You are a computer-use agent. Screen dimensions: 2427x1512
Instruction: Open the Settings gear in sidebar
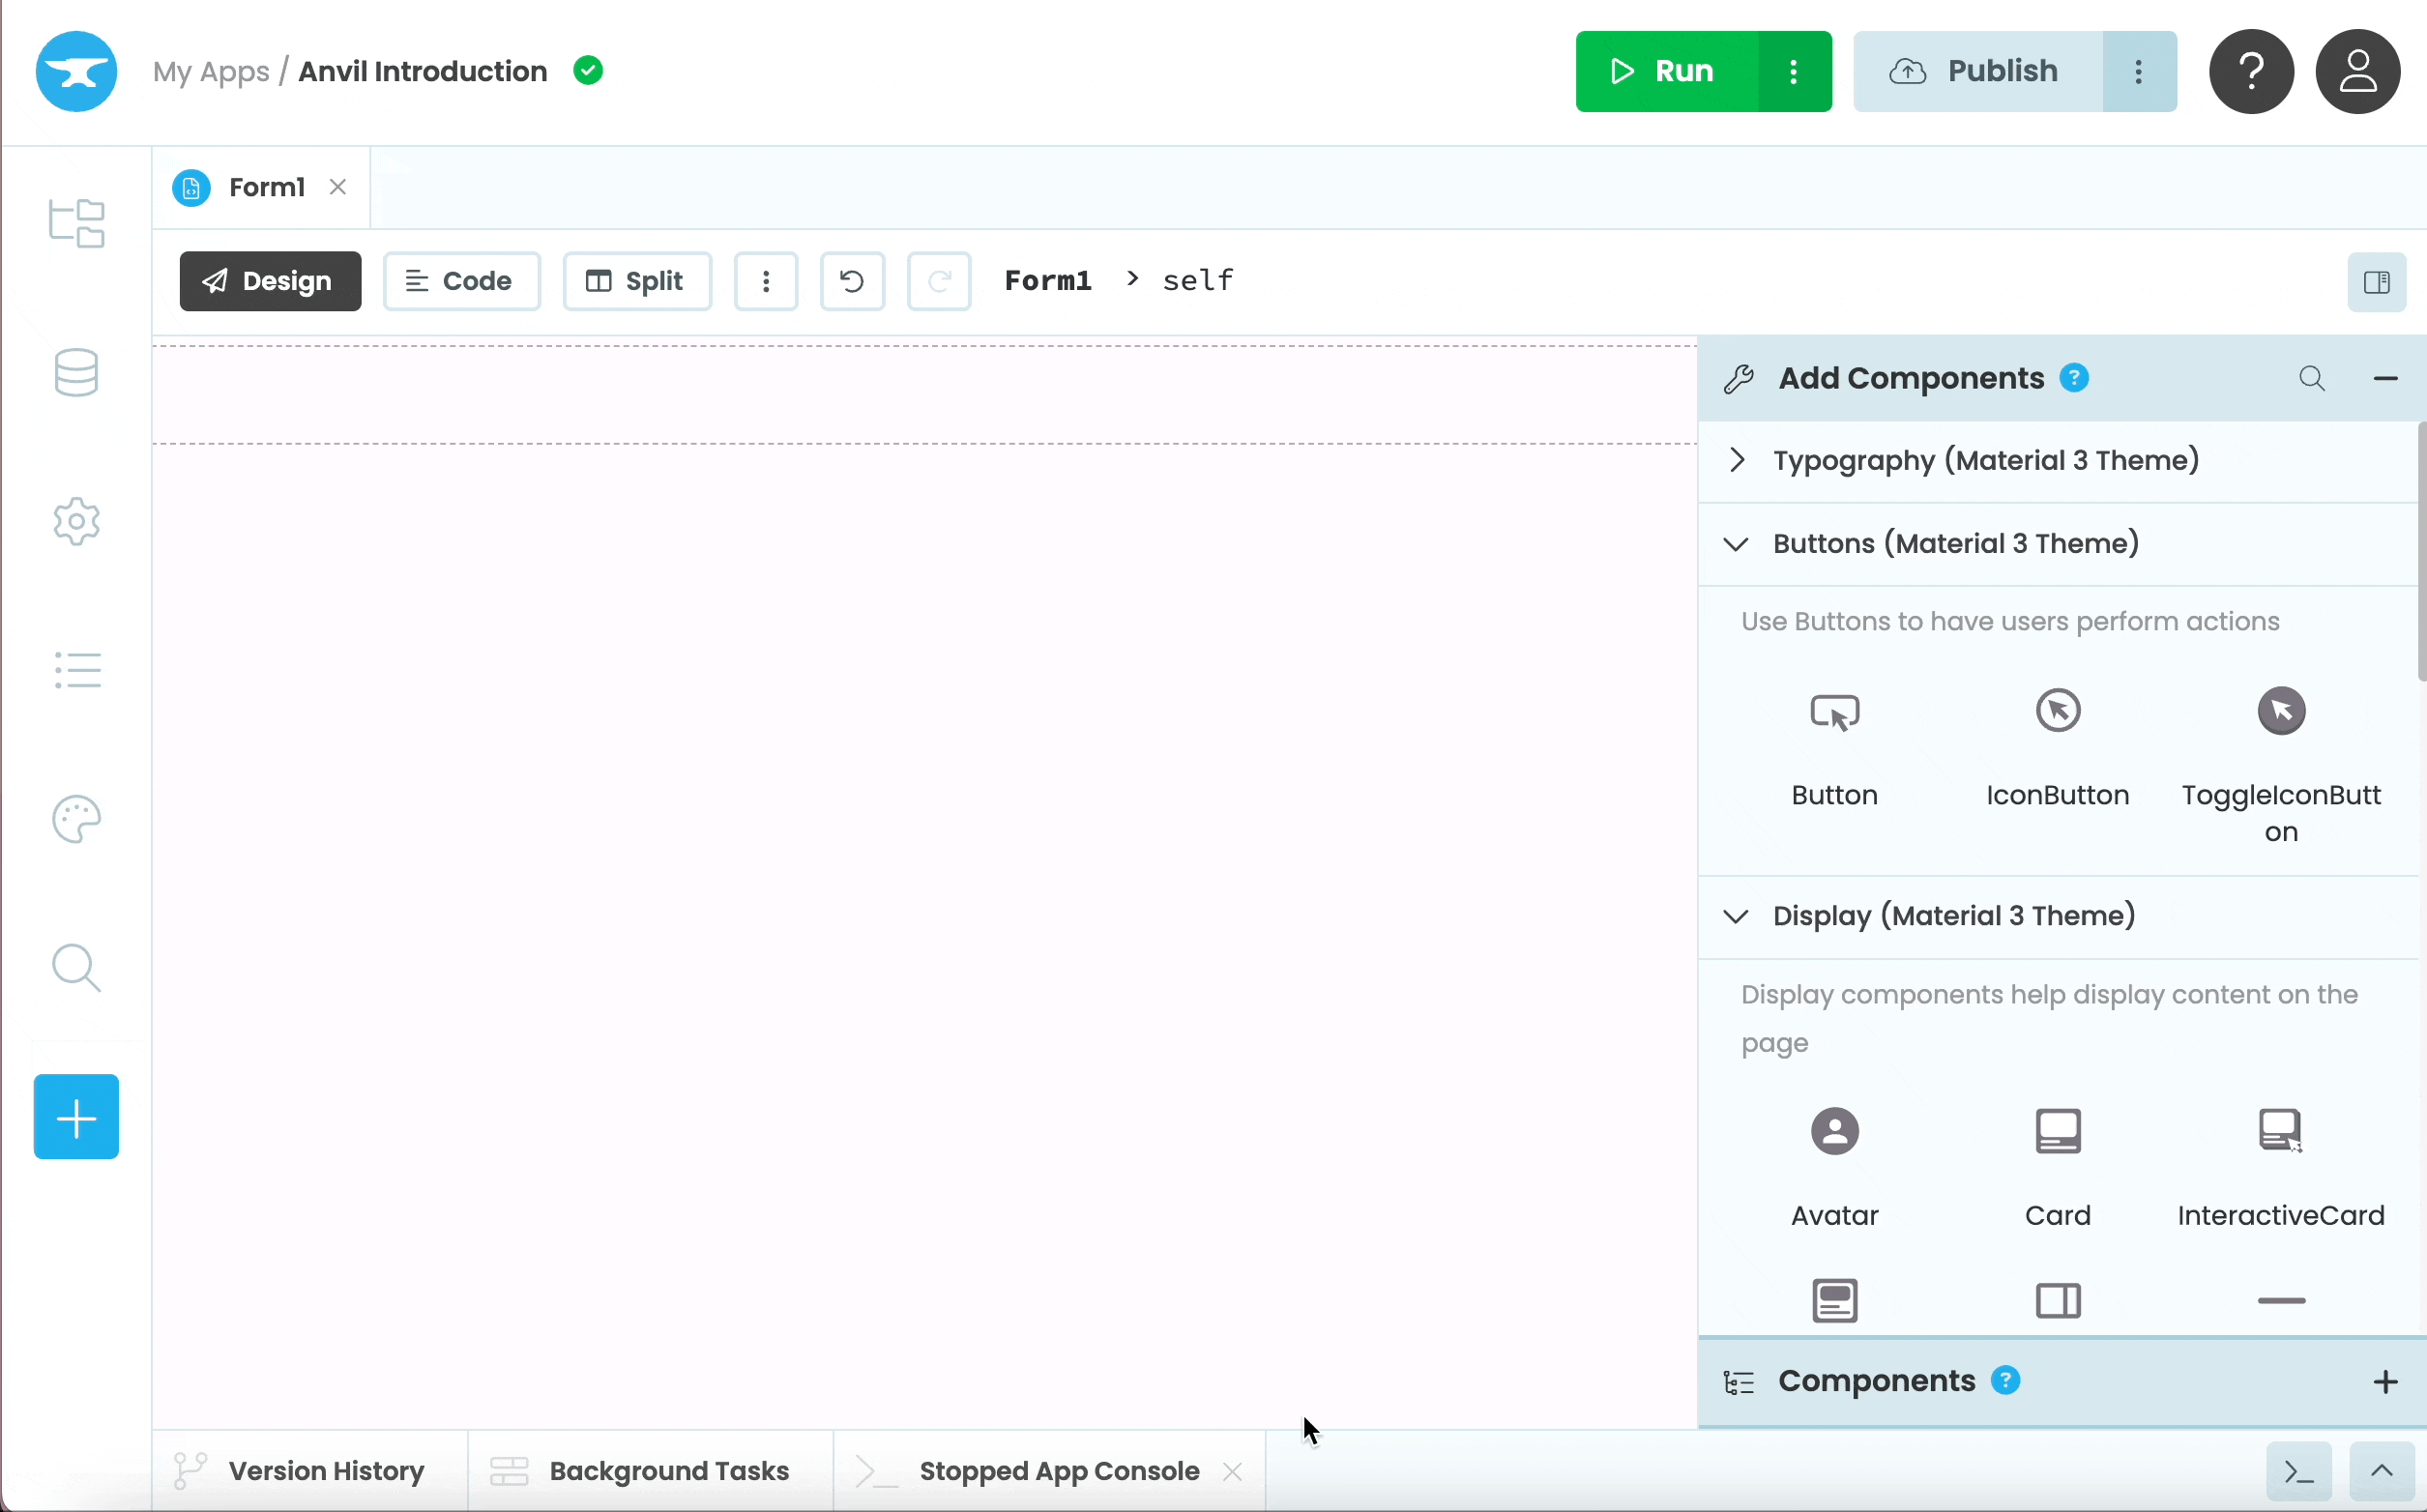point(76,521)
